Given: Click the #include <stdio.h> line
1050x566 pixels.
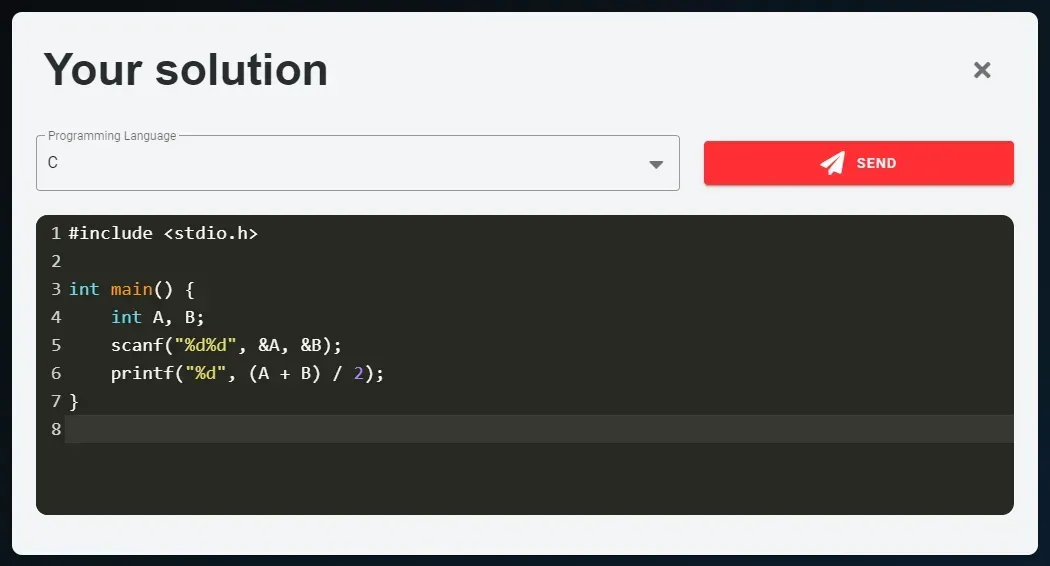Looking at the screenshot, I should (163, 233).
